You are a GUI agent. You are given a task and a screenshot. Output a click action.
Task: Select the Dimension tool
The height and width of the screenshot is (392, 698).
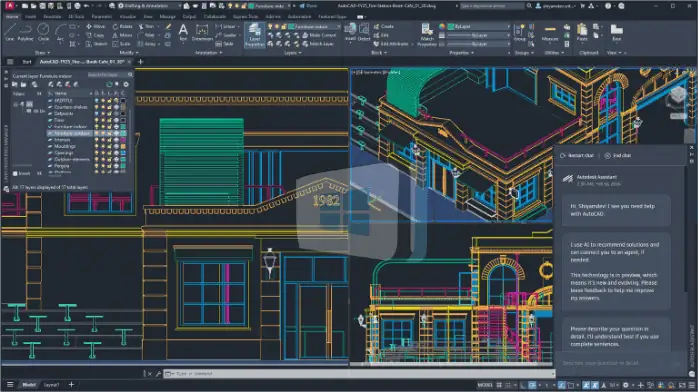(202, 32)
